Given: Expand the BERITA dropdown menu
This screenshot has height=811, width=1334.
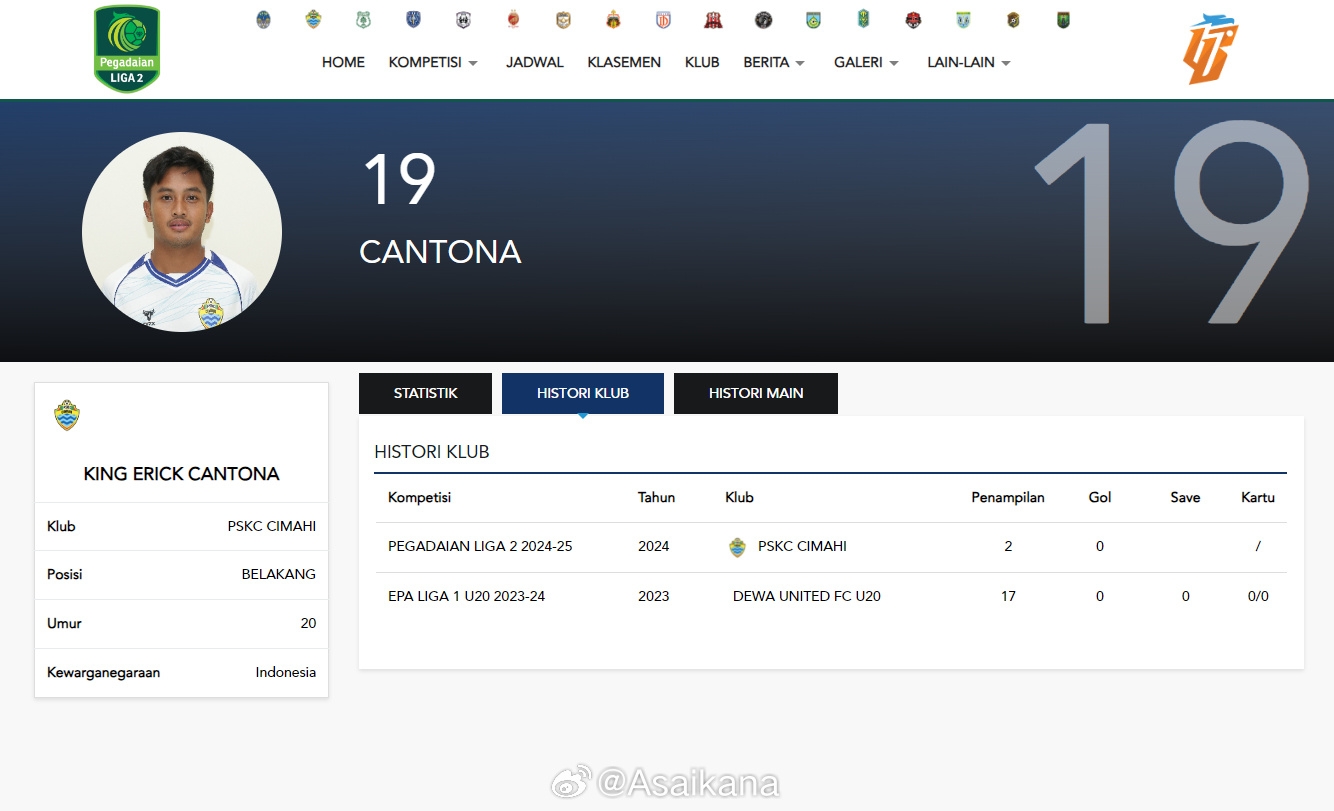Looking at the screenshot, I should point(774,62).
